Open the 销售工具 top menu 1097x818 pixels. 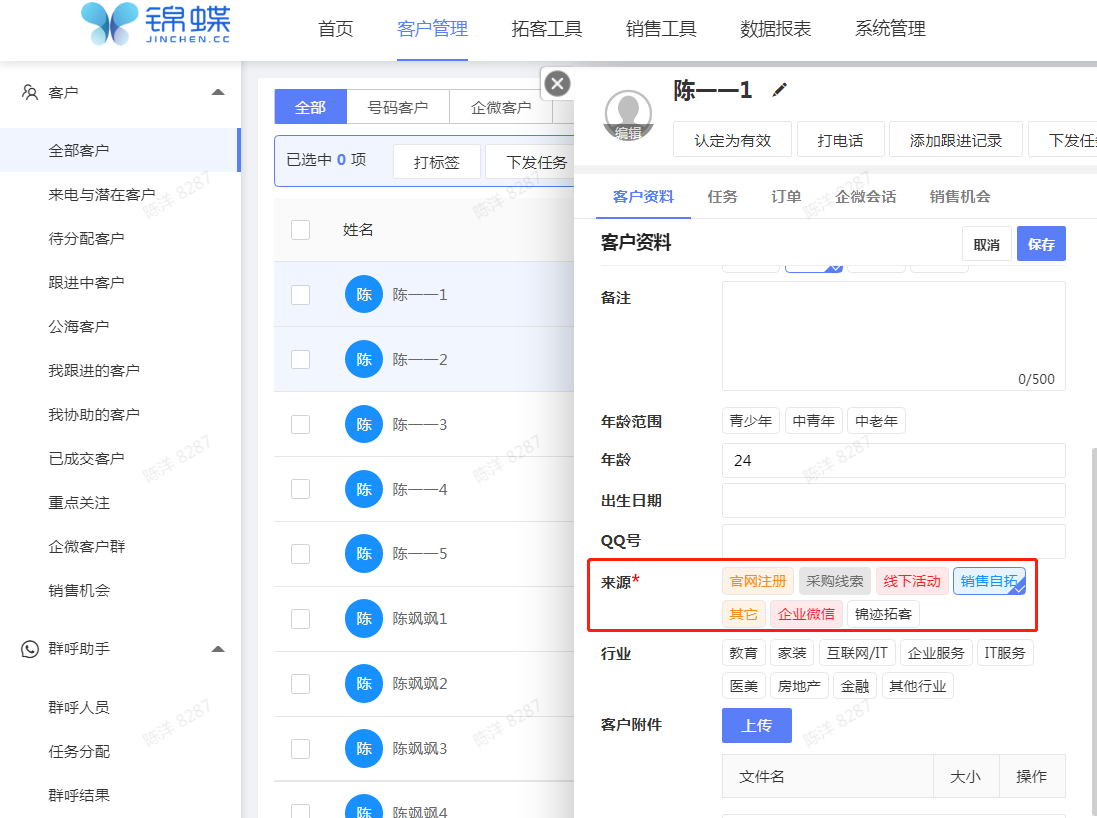click(x=661, y=29)
